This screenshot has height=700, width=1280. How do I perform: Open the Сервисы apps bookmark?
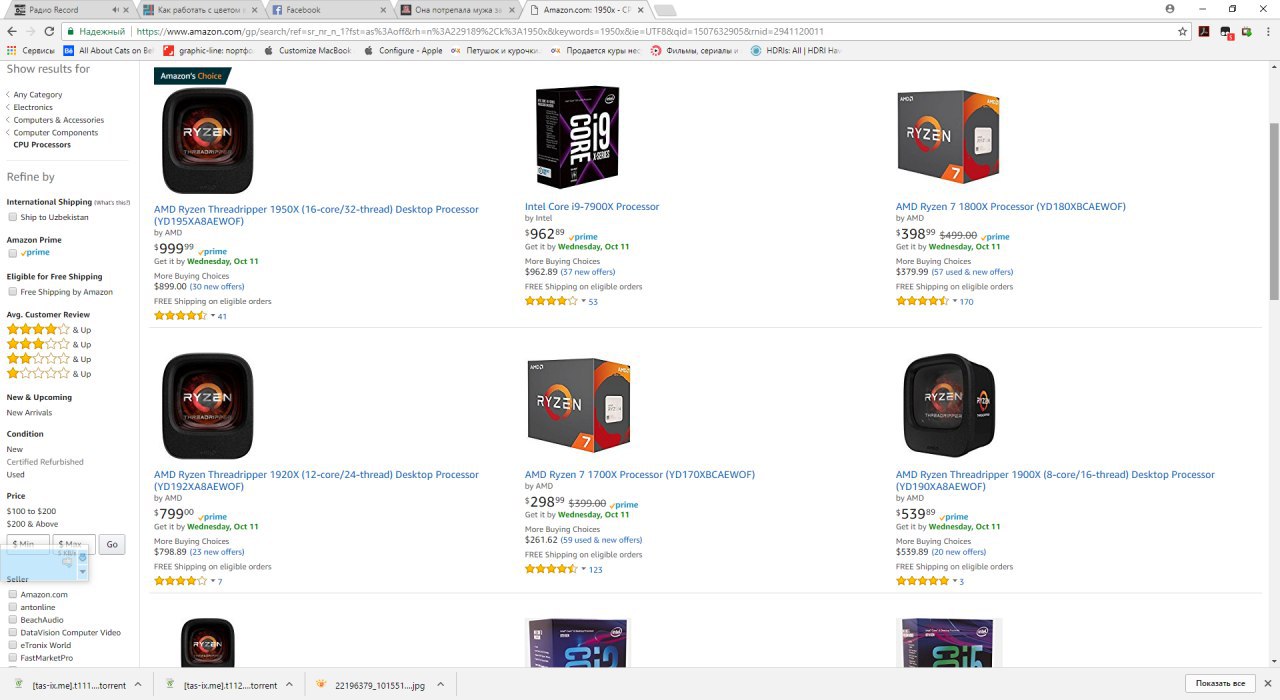pos(30,50)
